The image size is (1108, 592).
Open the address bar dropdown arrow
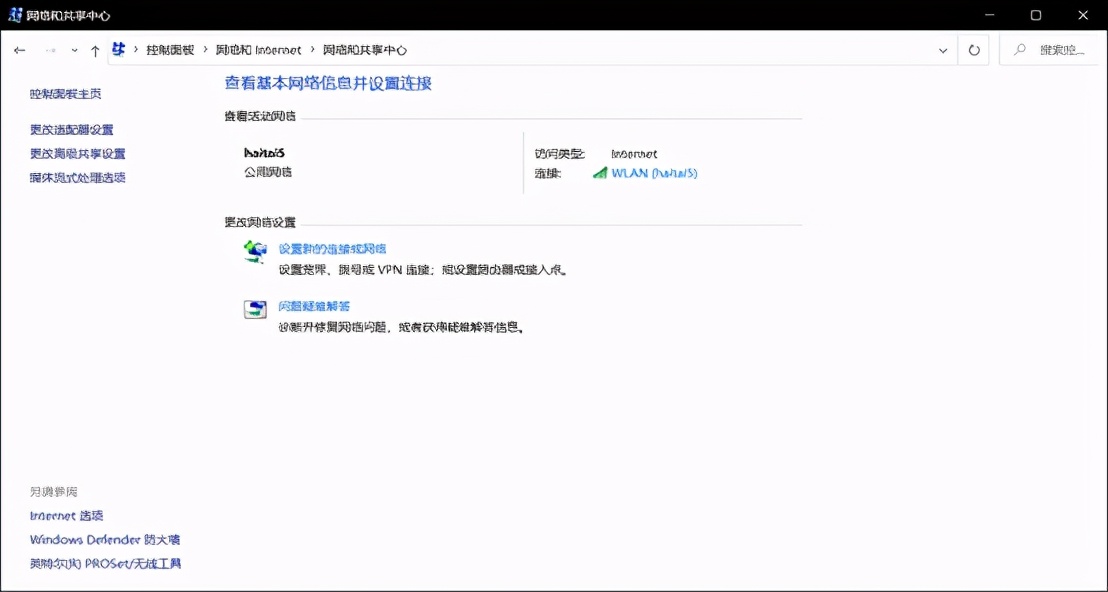pos(942,48)
